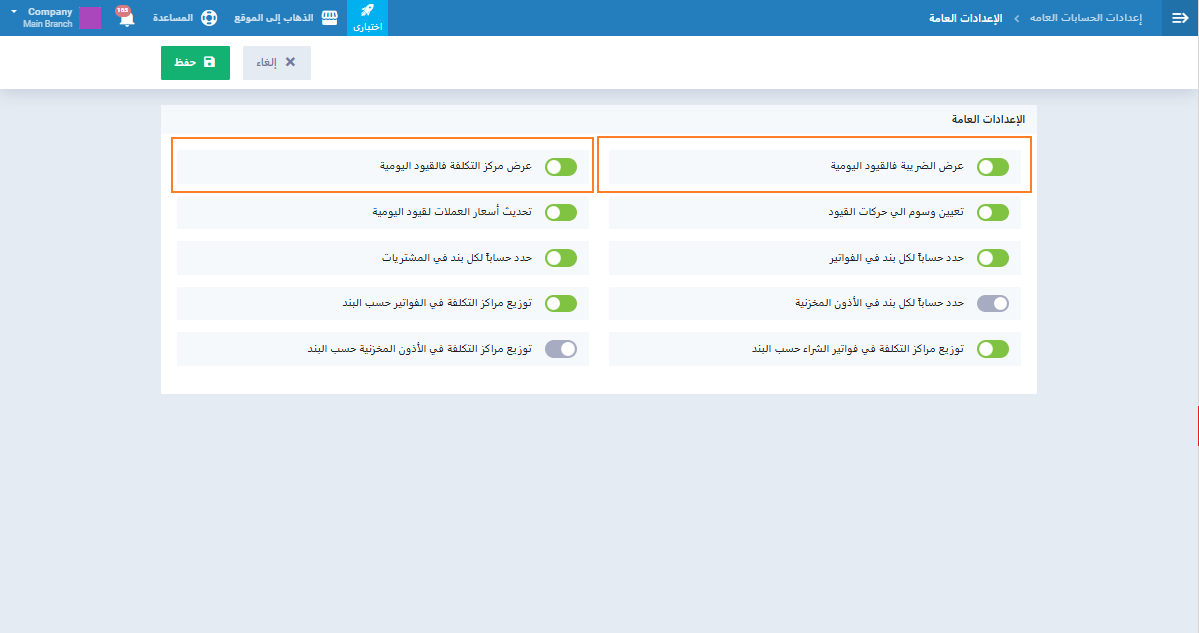Click the purple company avatar square

click(90, 18)
